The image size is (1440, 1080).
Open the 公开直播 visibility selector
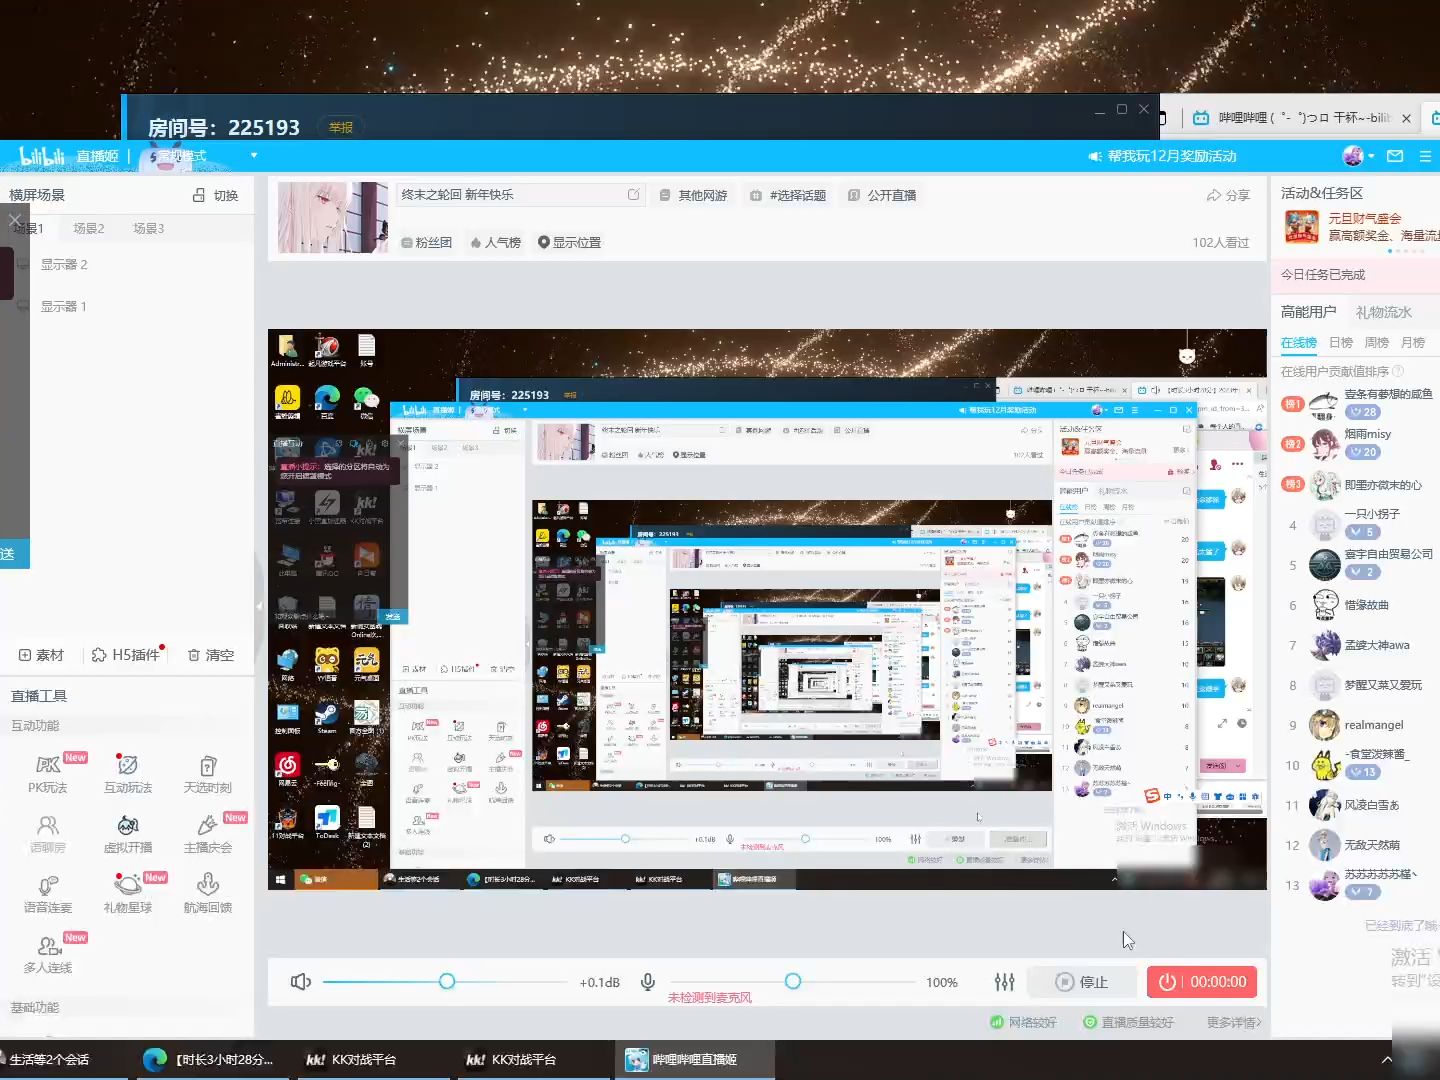[x=882, y=195]
